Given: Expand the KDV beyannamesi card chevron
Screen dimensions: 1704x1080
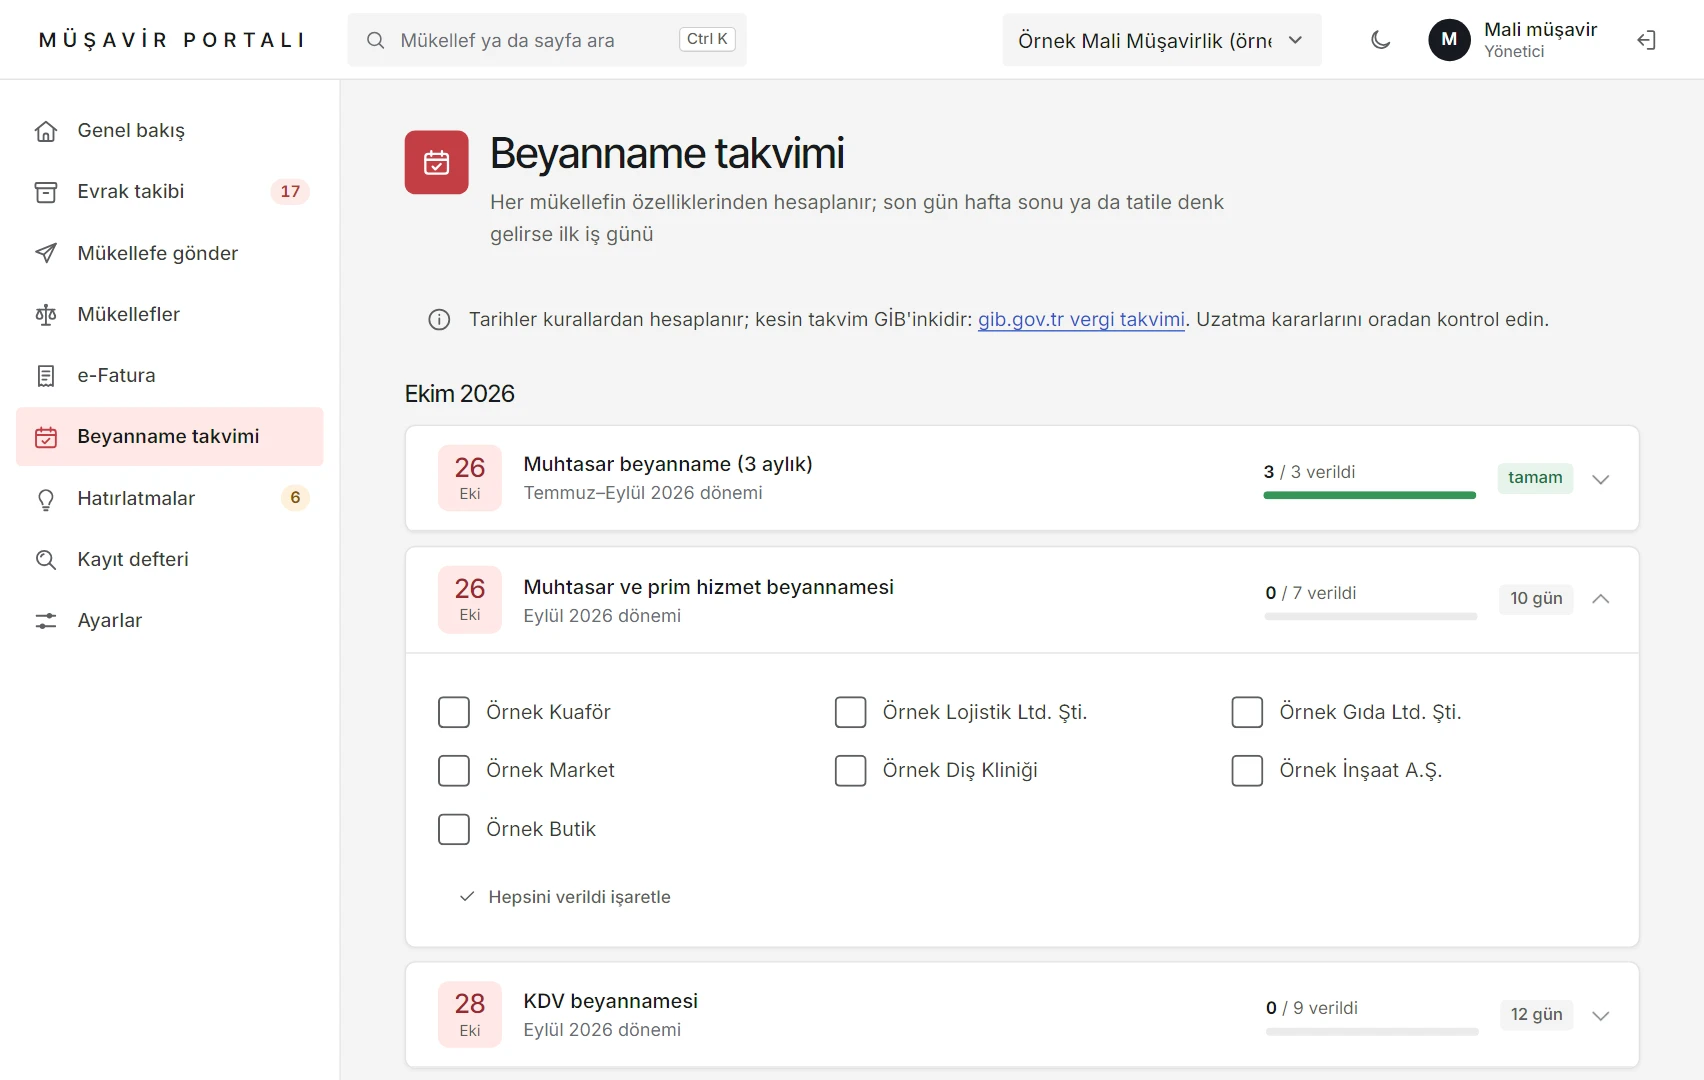Looking at the screenshot, I should click(x=1601, y=1016).
